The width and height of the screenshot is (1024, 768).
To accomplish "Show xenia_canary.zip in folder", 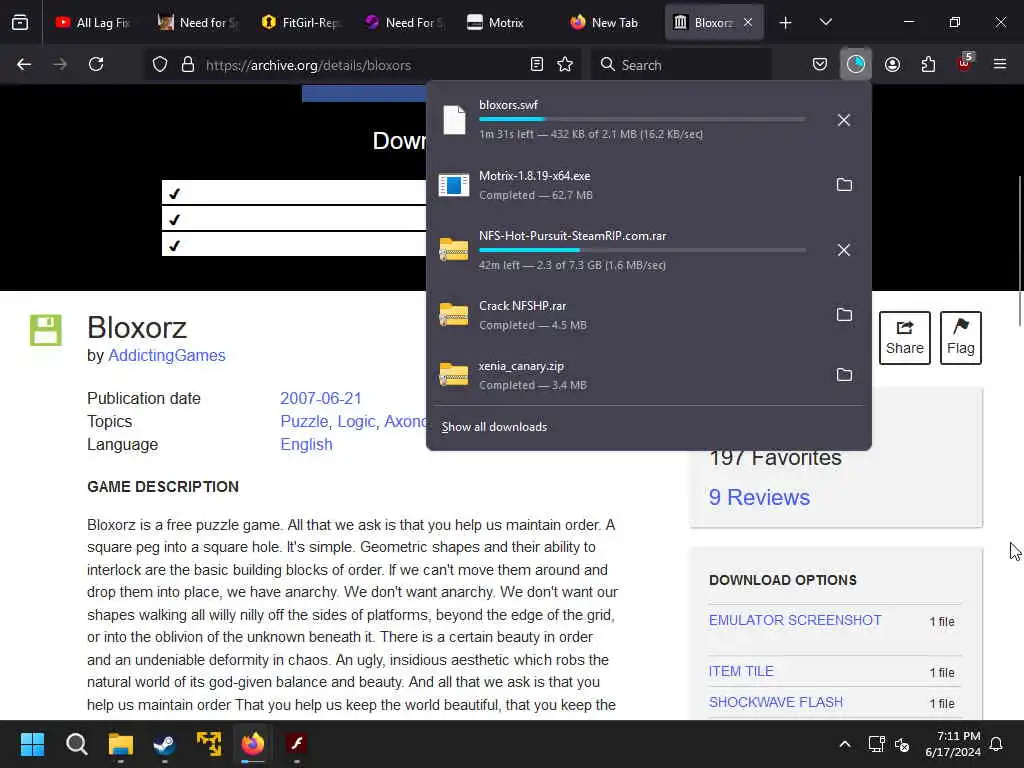I will pos(844,375).
